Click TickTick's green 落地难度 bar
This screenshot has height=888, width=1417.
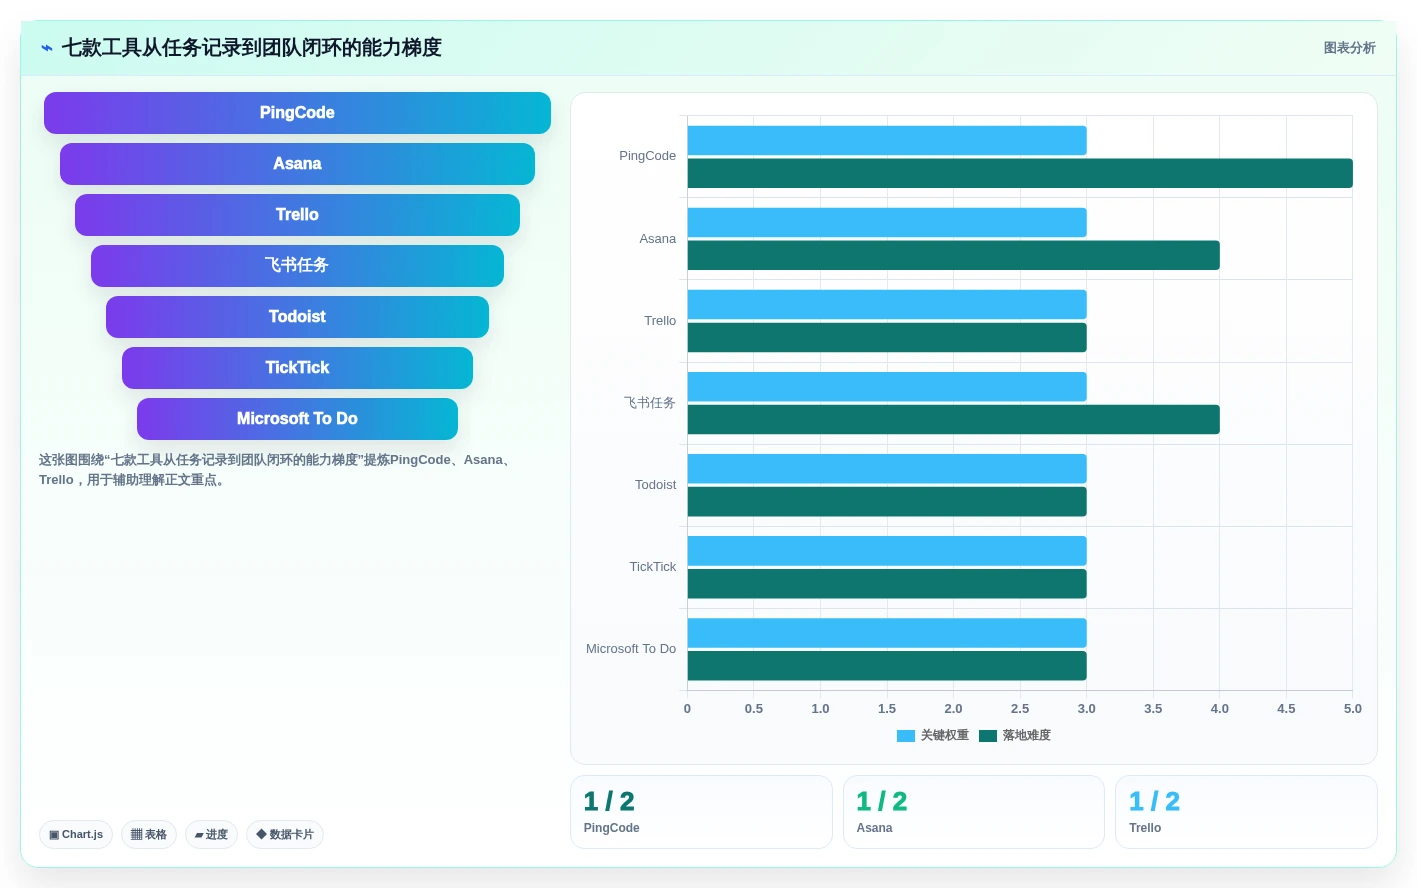coord(887,583)
